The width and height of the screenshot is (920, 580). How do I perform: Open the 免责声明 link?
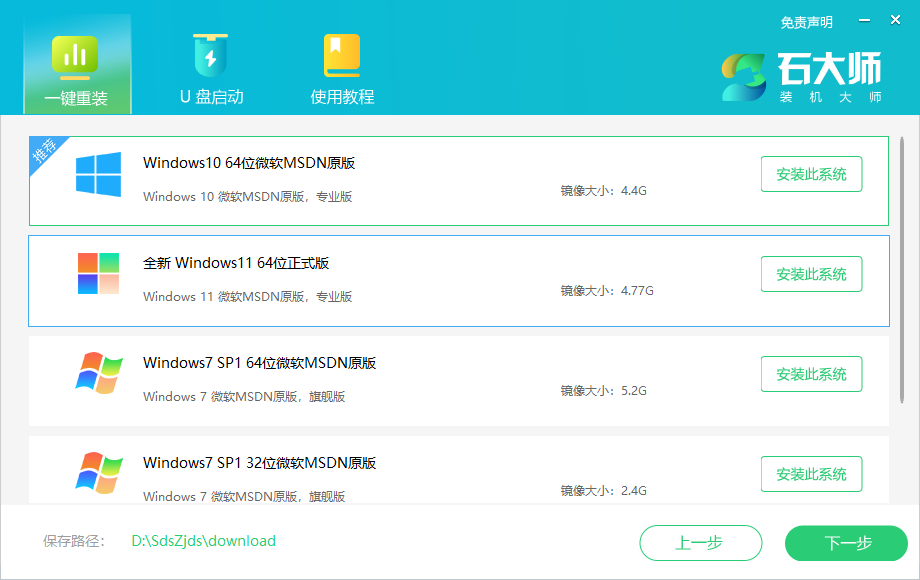806,22
